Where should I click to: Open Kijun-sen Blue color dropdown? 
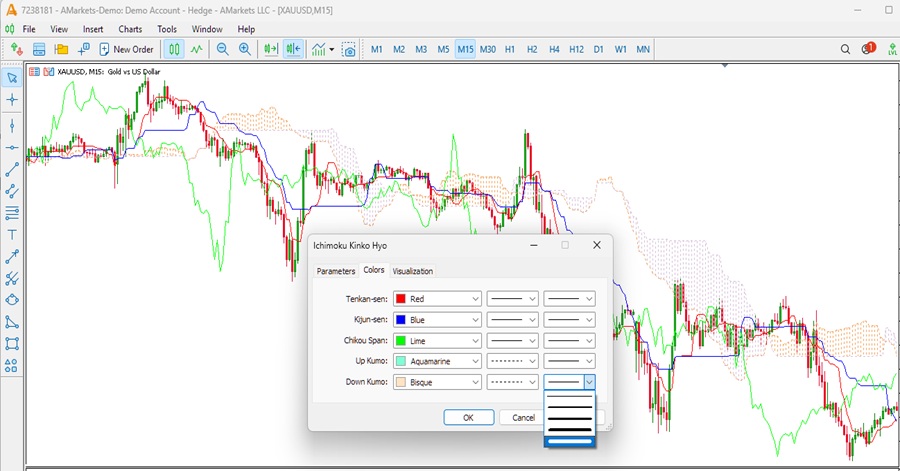coord(437,320)
